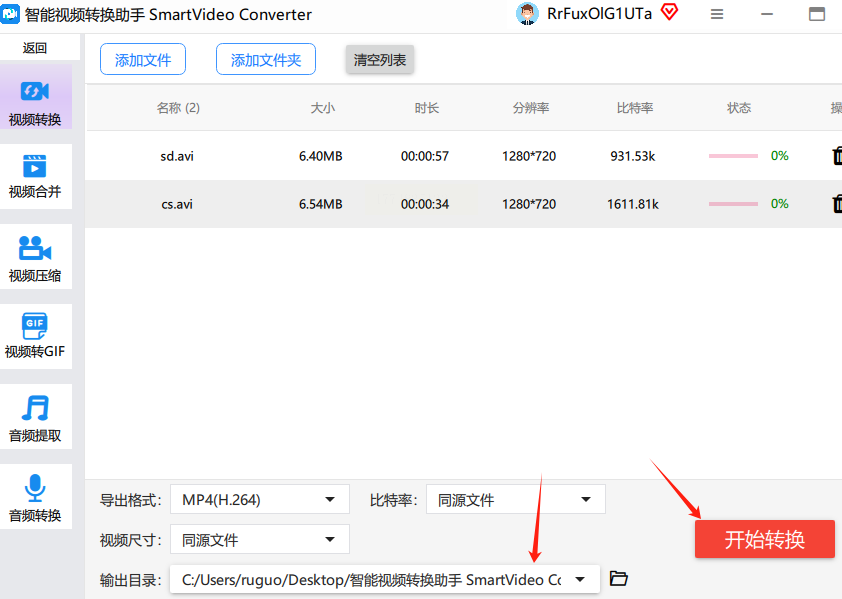Click the 931.53k bitrate cell
The image size is (842, 599).
(x=633, y=156)
